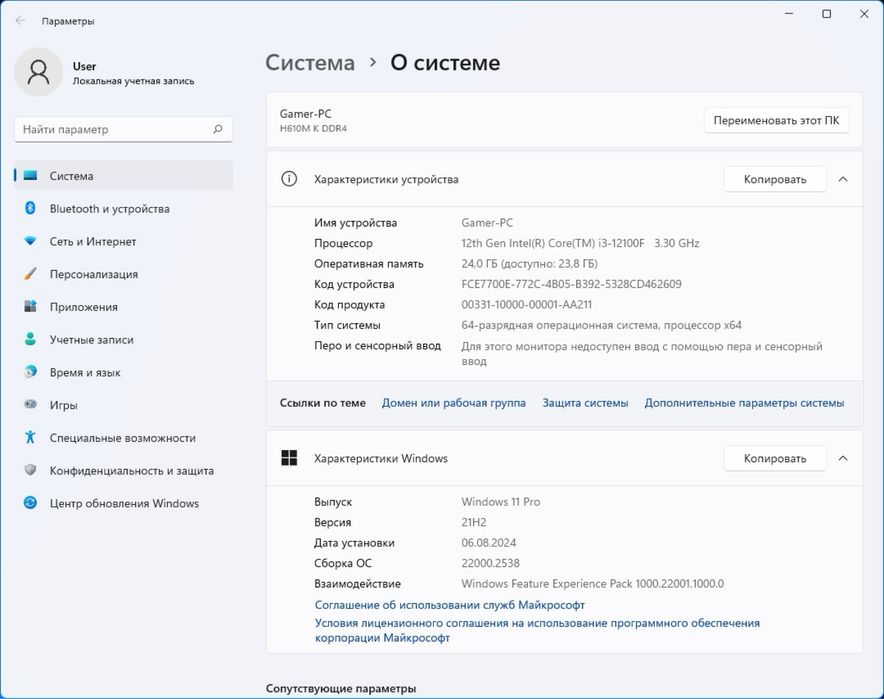Click the Игры gamepad icon
884x699 pixels.
pos(30,405)
